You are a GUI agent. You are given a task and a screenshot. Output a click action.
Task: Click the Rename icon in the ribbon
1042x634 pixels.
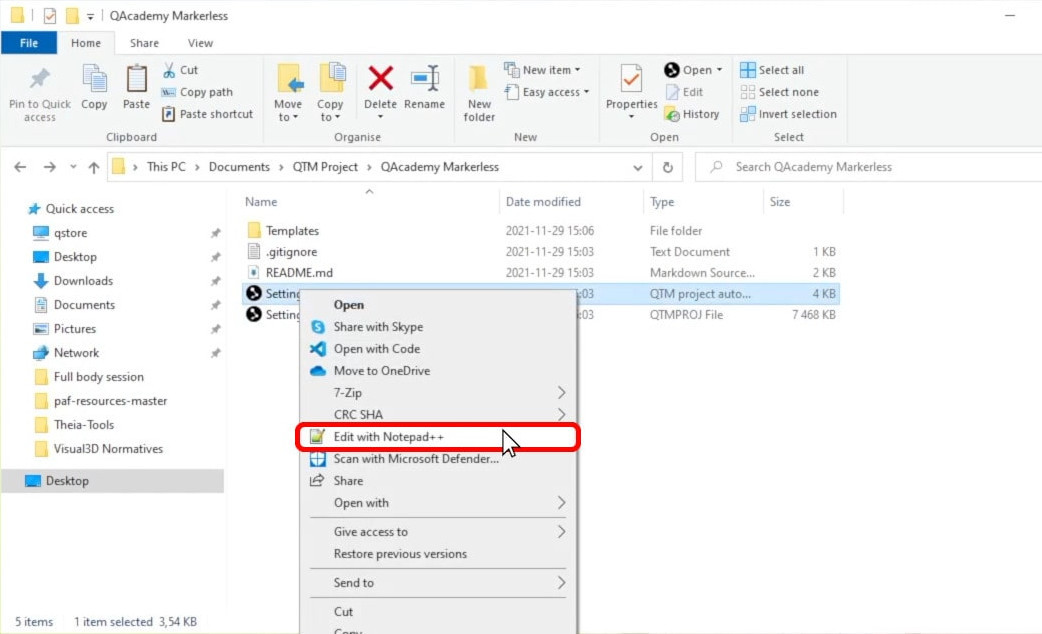click(425, 80)
